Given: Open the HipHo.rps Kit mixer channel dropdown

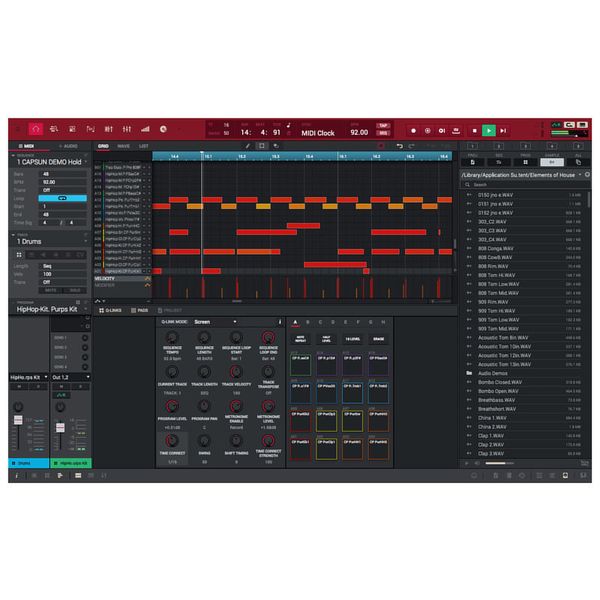Looking at the screenshot, I should pyautogui.click(x=29, y=377).
